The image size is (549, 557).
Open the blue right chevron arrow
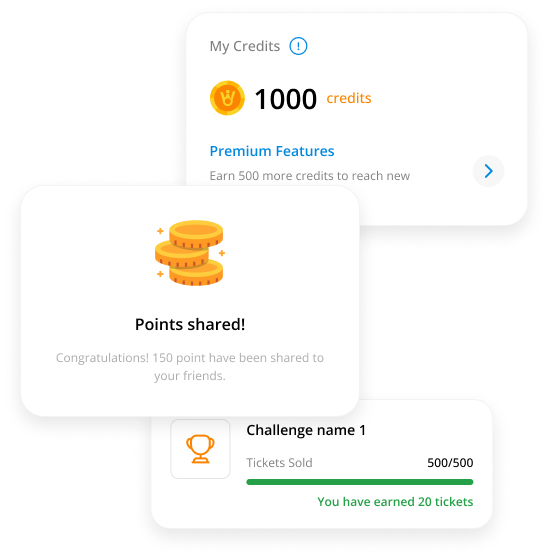coord(489,171)
